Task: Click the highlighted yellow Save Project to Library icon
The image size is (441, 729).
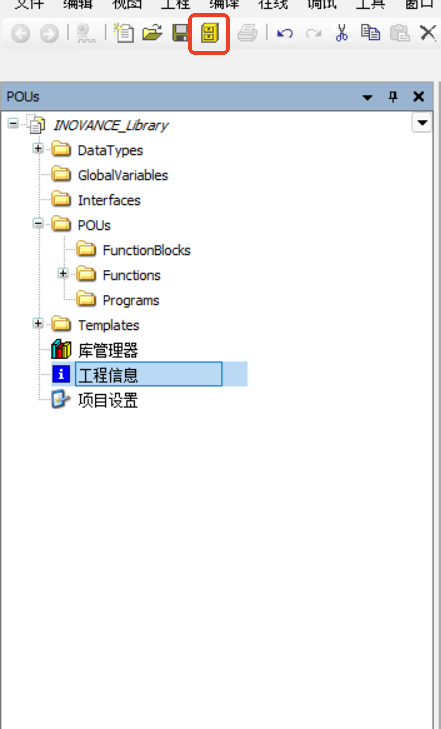Action: (209, 33)
